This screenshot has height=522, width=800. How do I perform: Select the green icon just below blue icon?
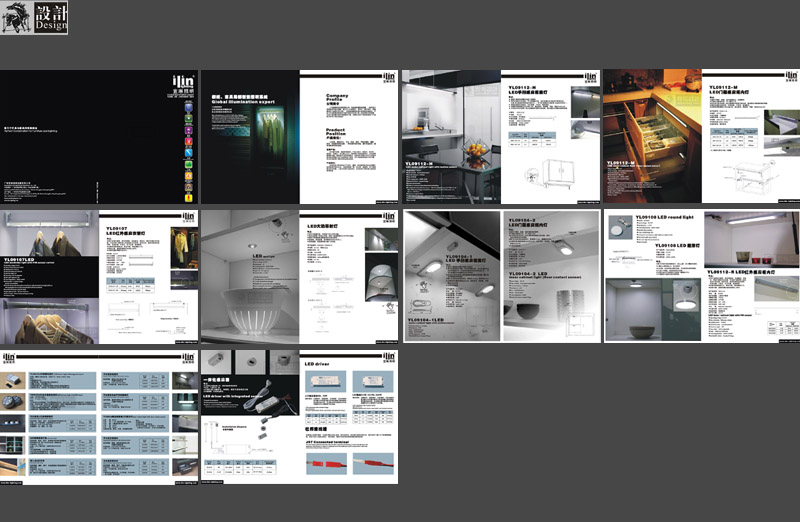pos(188,119)
